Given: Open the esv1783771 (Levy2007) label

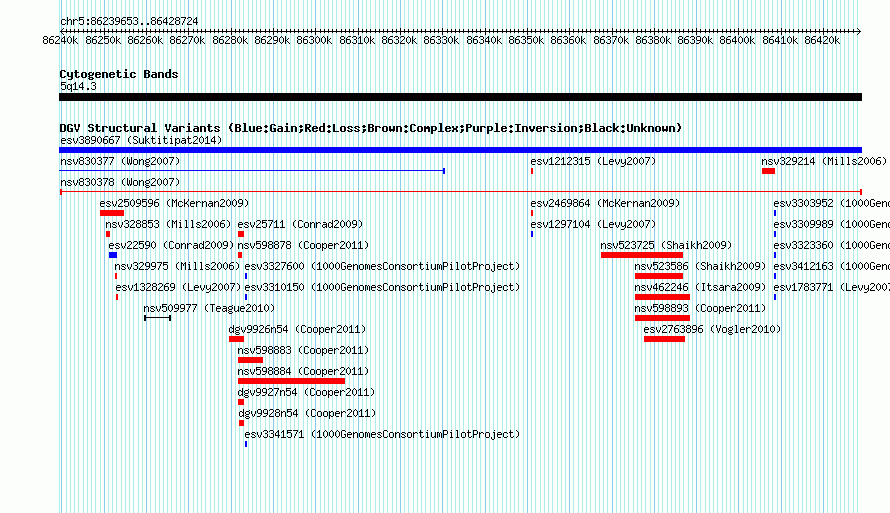Looking at the screenshot, I should pos(832,287).
